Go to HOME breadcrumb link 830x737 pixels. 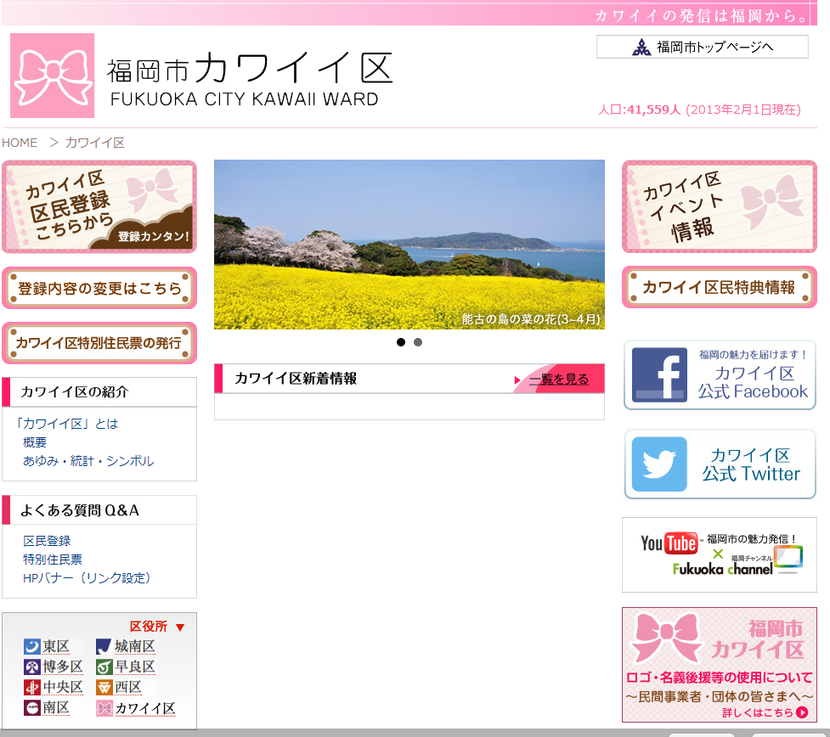(x=20, y=142)
